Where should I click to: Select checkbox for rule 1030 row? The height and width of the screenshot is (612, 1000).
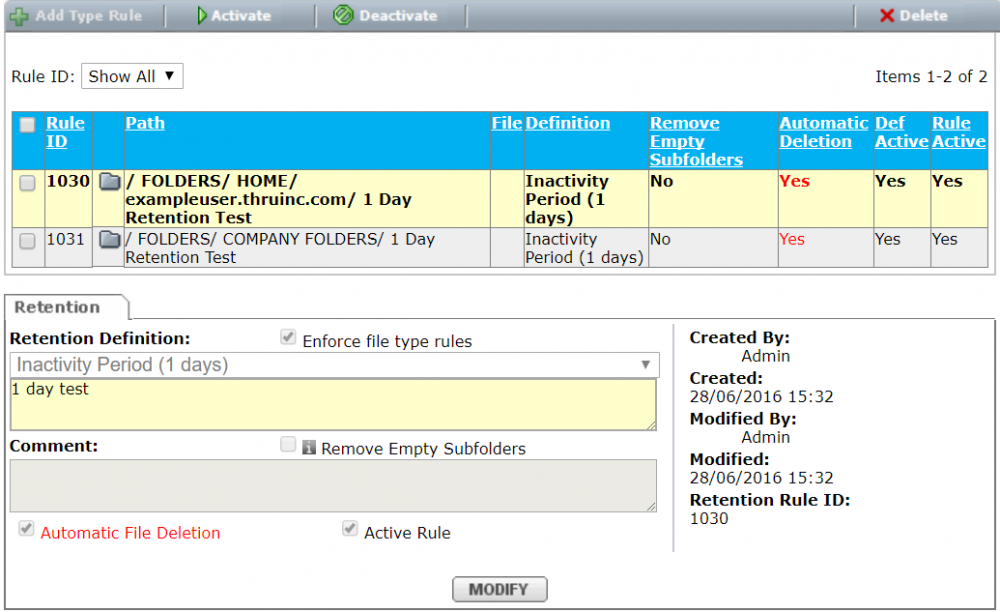point(28,183)
